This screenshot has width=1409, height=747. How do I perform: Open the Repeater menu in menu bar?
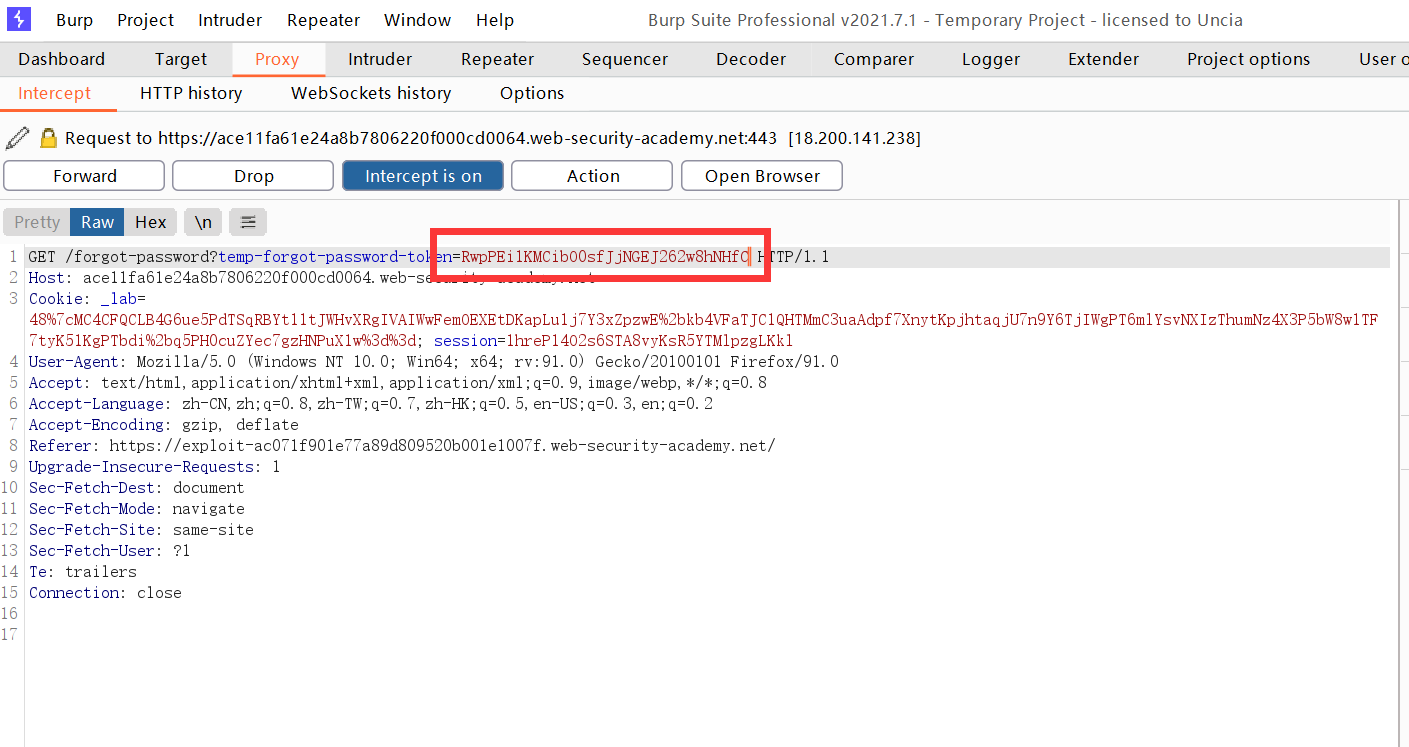click(x=323, y=20)
